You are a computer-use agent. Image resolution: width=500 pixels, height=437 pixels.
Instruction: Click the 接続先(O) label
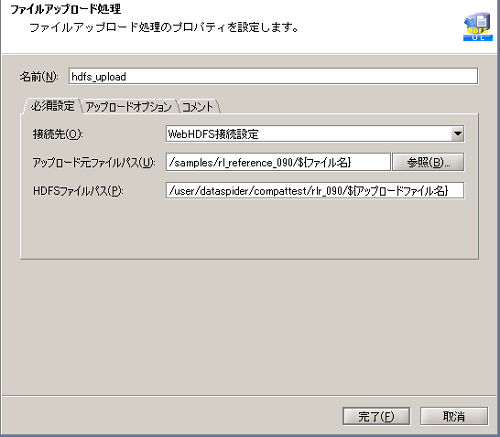[58, 134]
